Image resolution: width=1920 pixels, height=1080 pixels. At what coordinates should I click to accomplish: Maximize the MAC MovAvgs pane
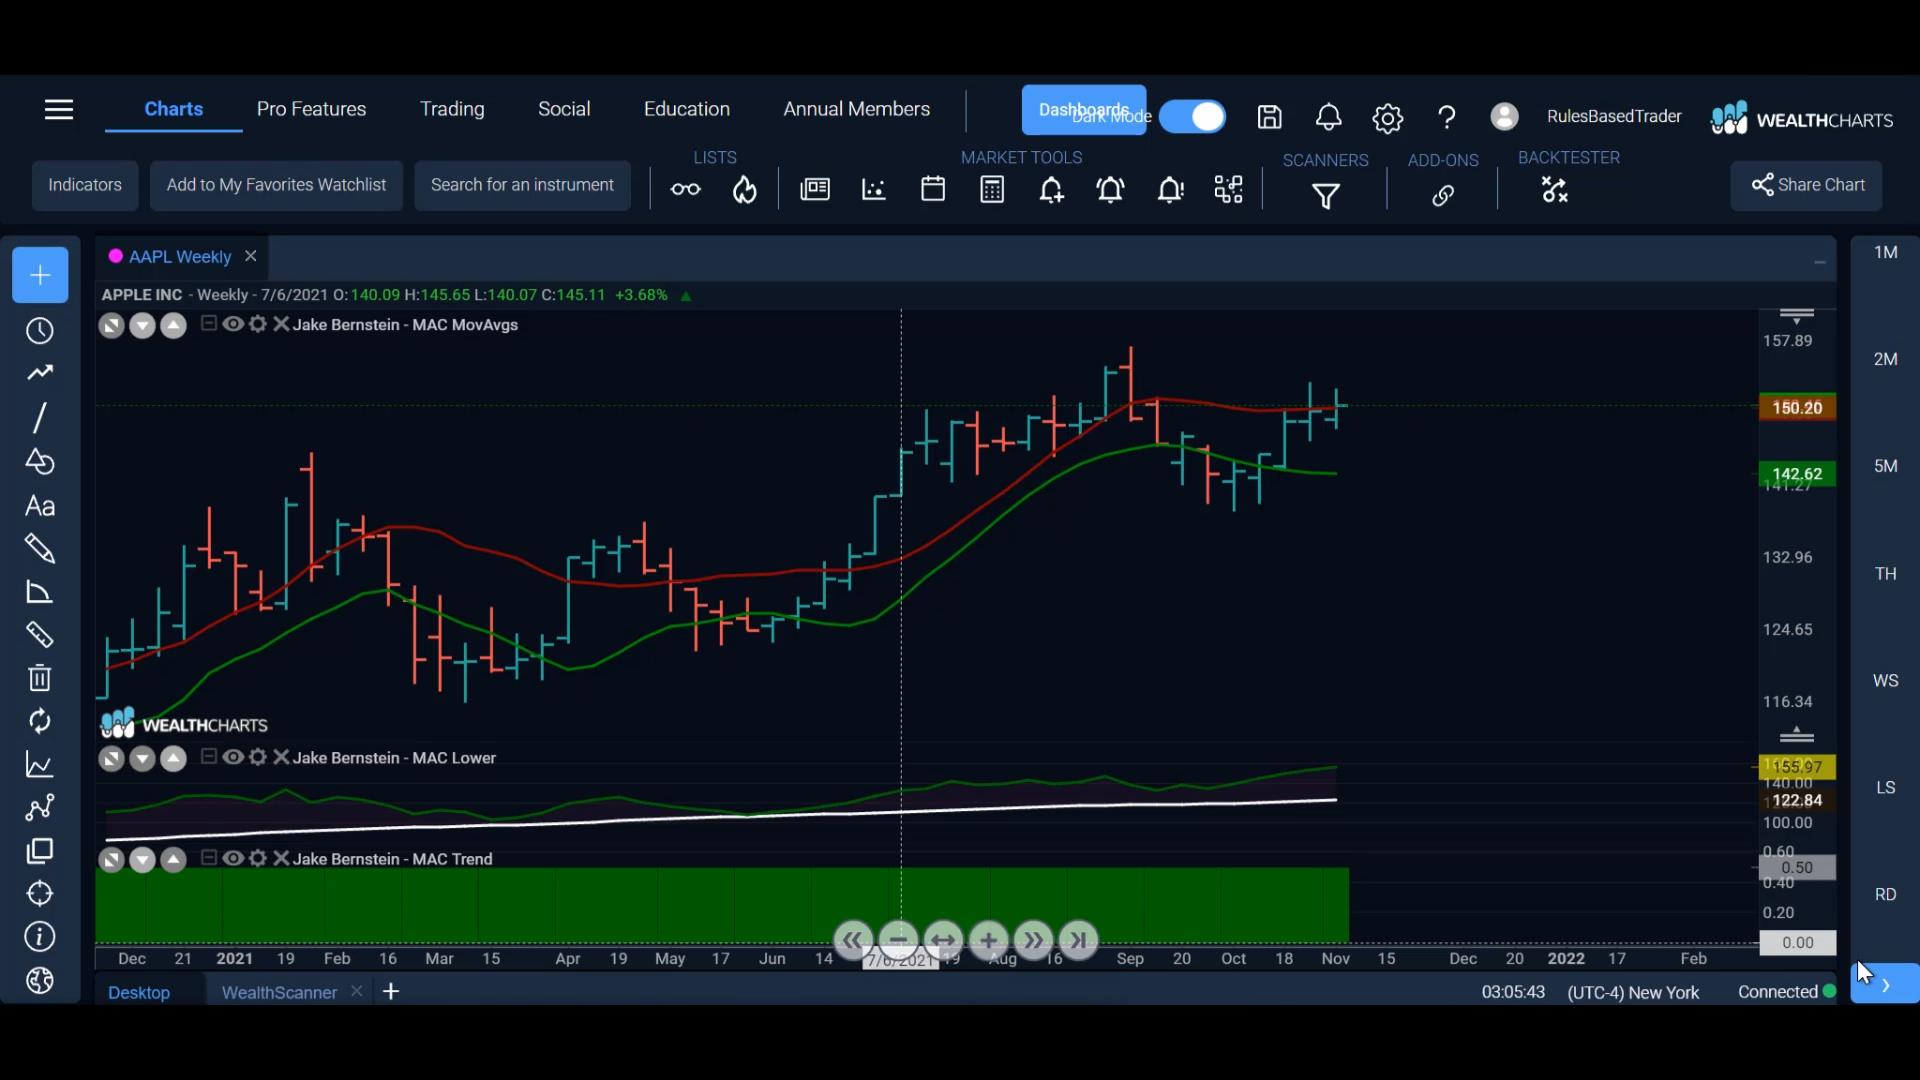pos(111,326)
